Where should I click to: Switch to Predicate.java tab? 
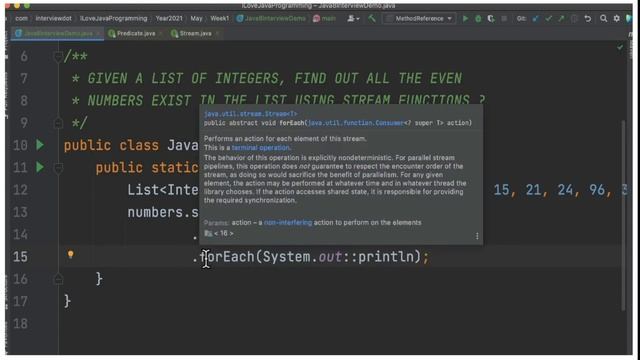(136, 33)
